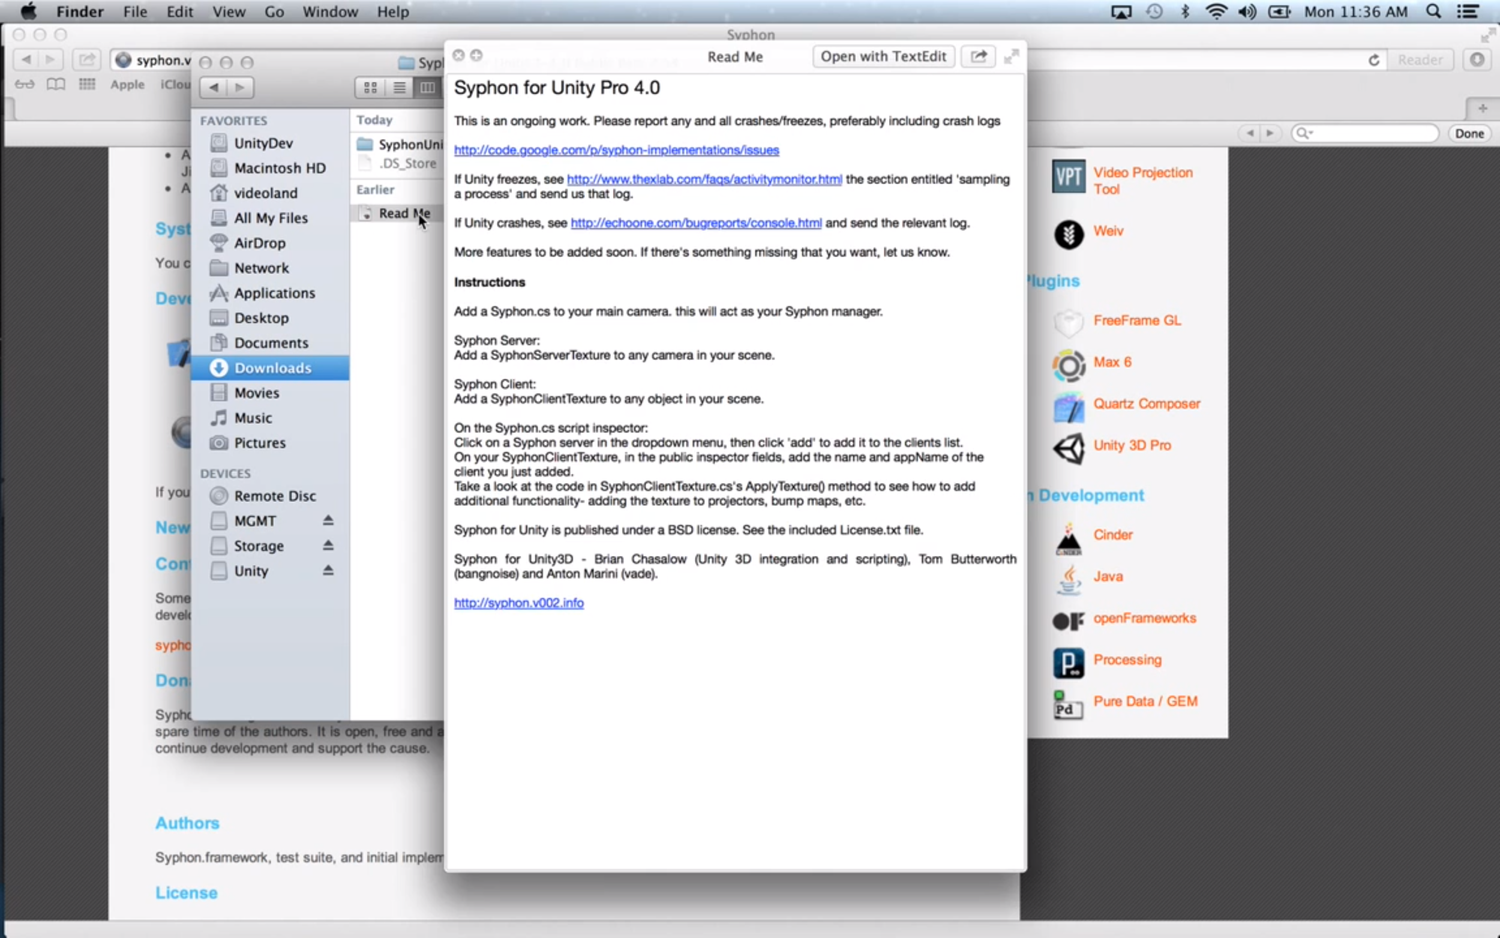Click the Unity 3D Pro logo icon

click(x=1068, y=449)
